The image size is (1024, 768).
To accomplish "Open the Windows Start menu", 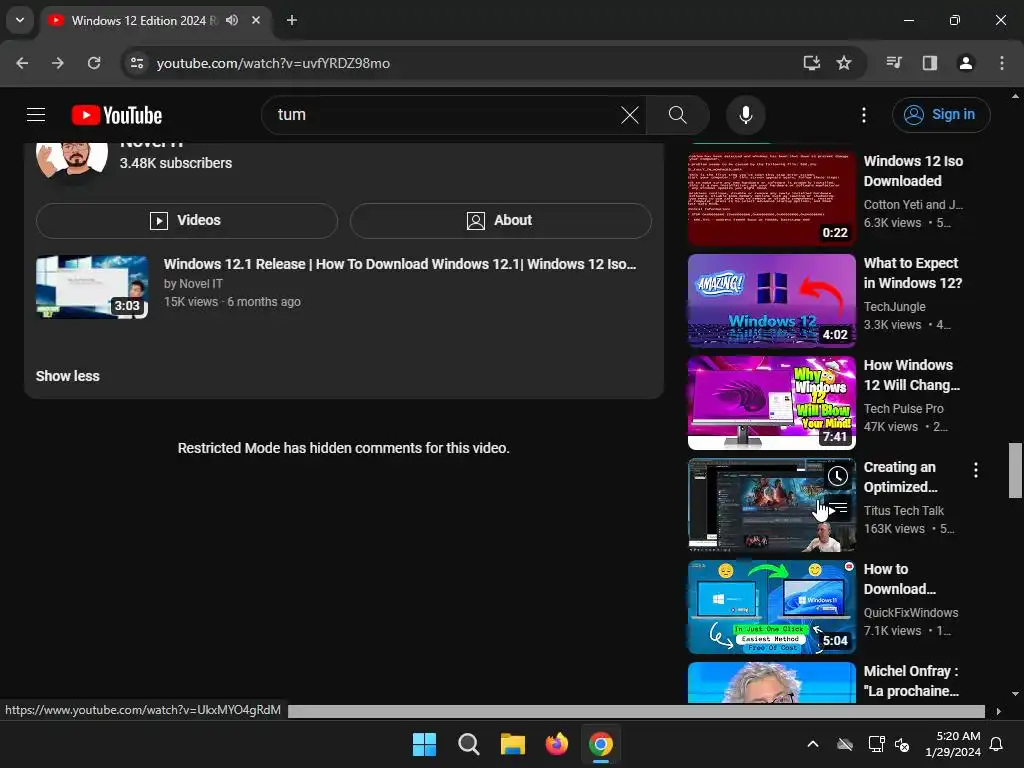I will pyautogui.click(x=424, y=744).
